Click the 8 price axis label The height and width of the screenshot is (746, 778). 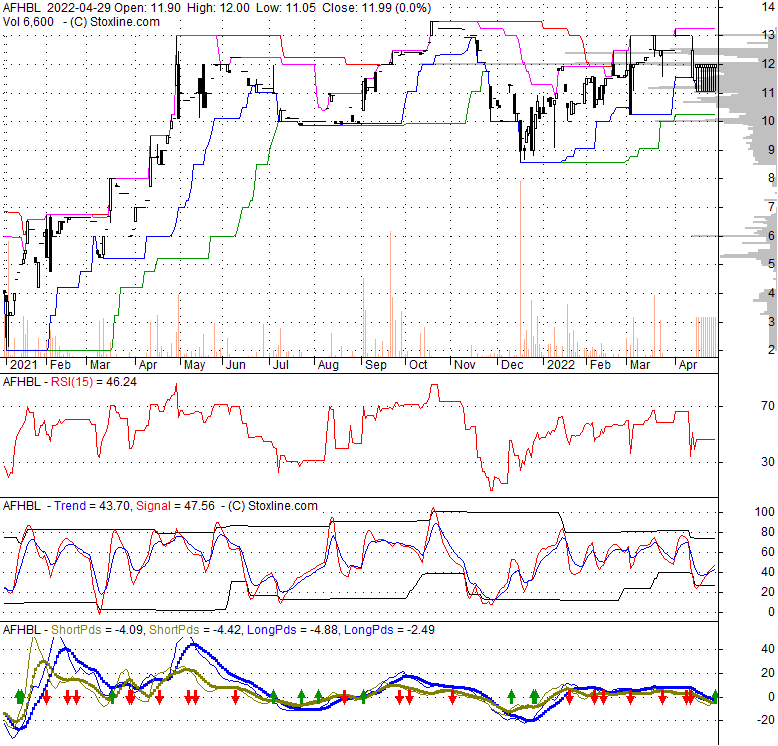[x=771, y=178]
